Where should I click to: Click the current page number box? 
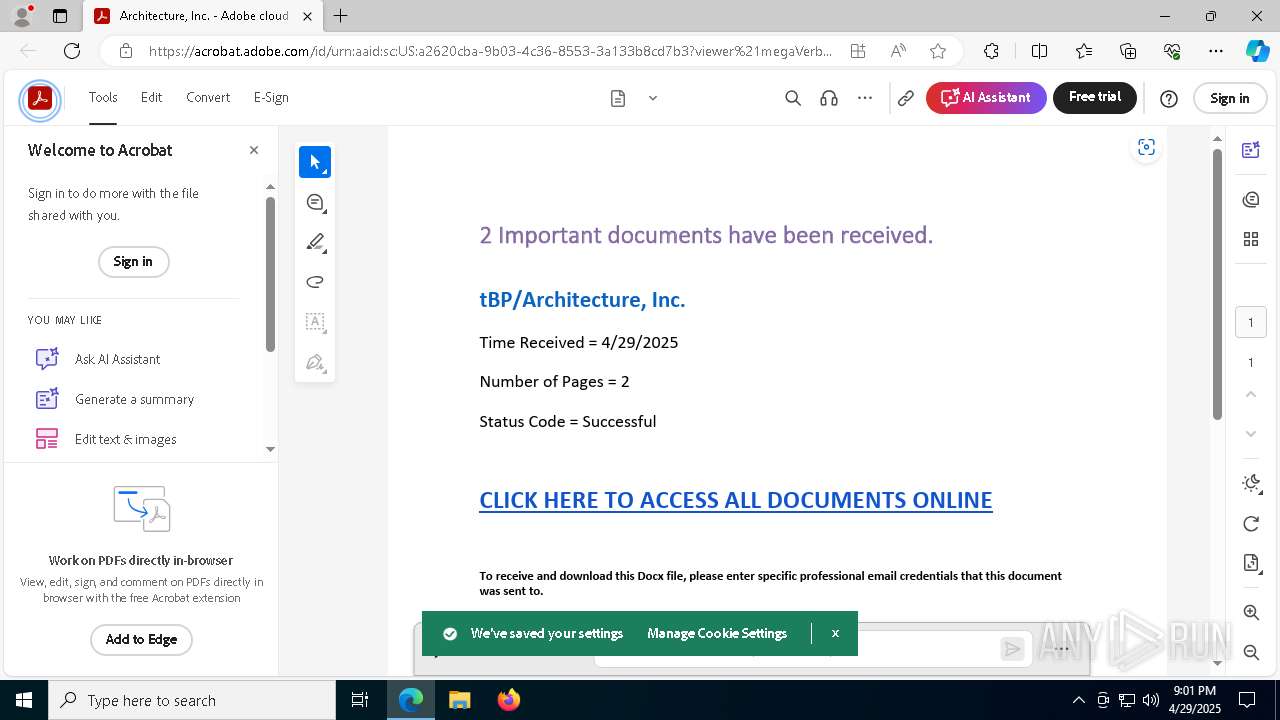[1251, 322]
